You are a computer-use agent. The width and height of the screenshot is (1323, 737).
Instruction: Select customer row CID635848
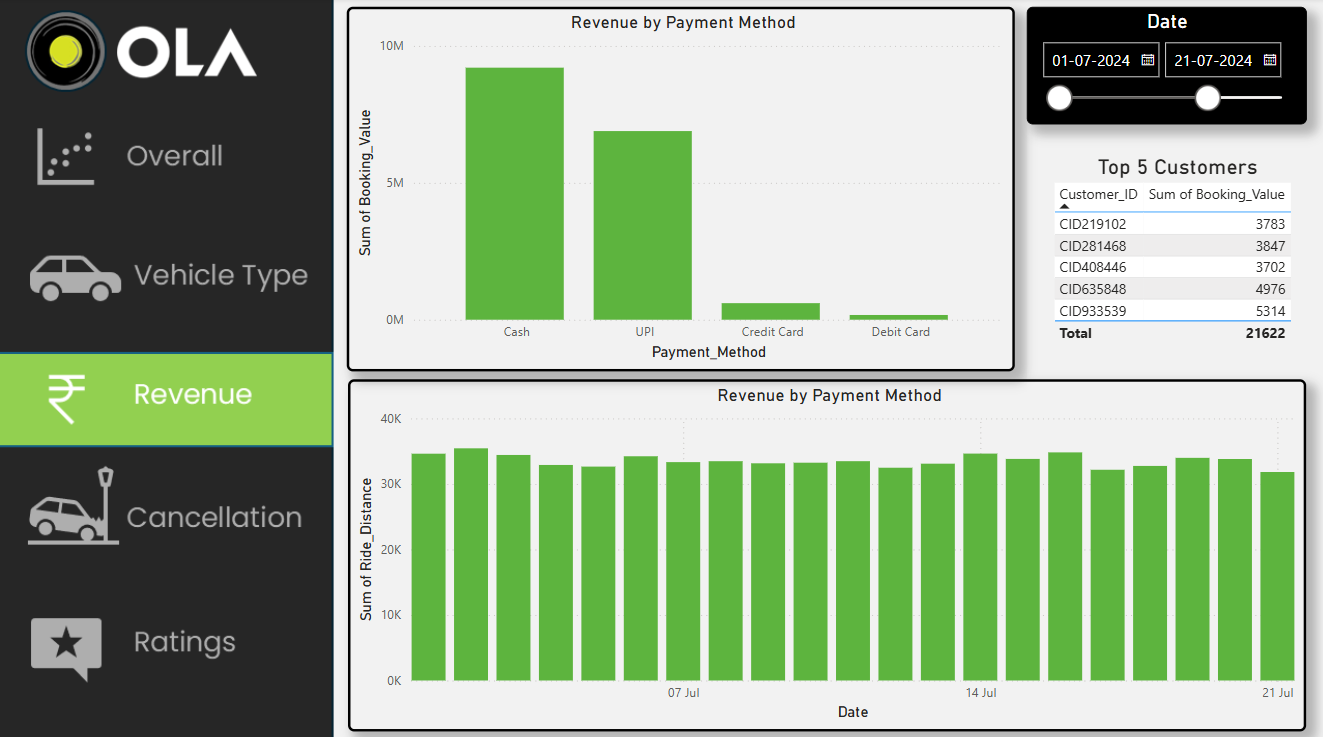tap(1172, 289)
